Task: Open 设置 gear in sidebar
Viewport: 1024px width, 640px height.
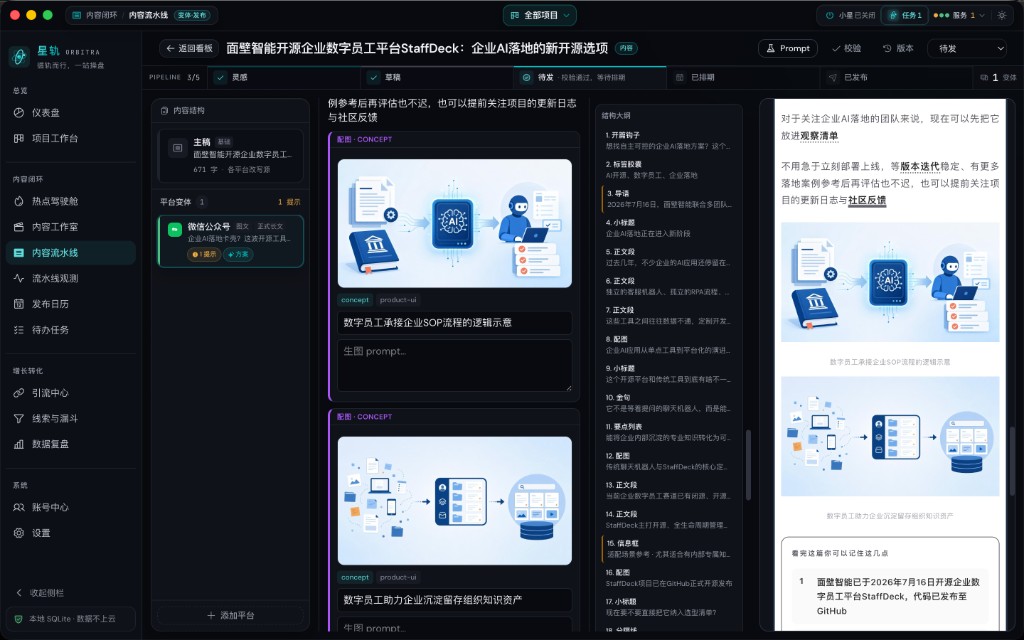Action: point(71,533)
